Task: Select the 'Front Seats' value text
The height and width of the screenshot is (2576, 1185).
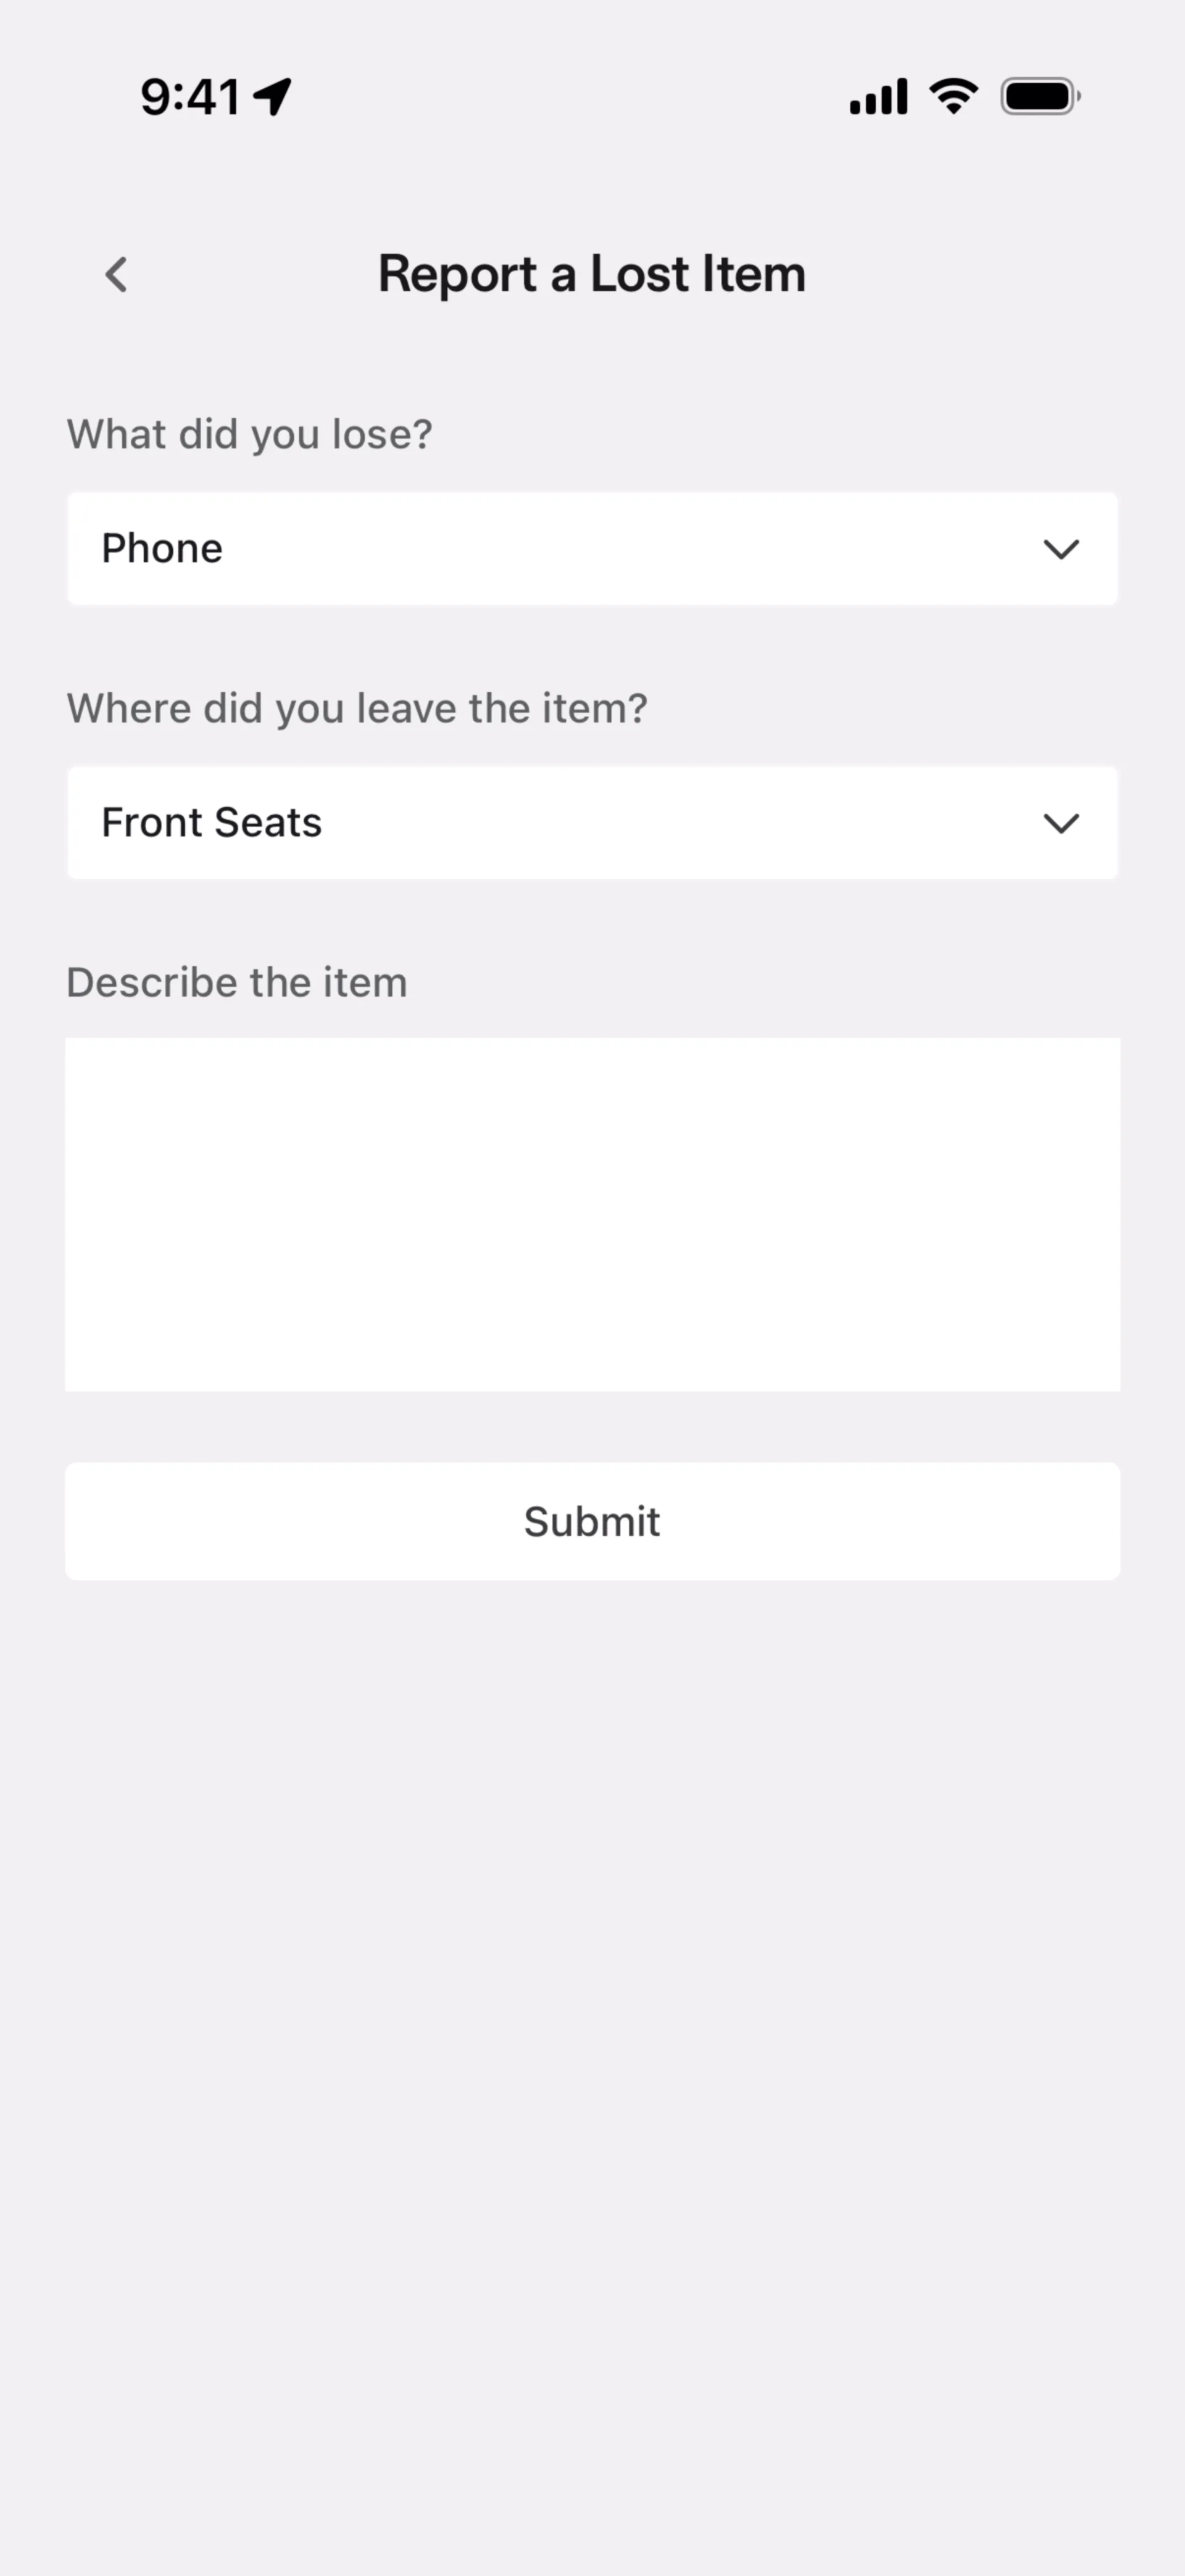Action: coord(212,823)
